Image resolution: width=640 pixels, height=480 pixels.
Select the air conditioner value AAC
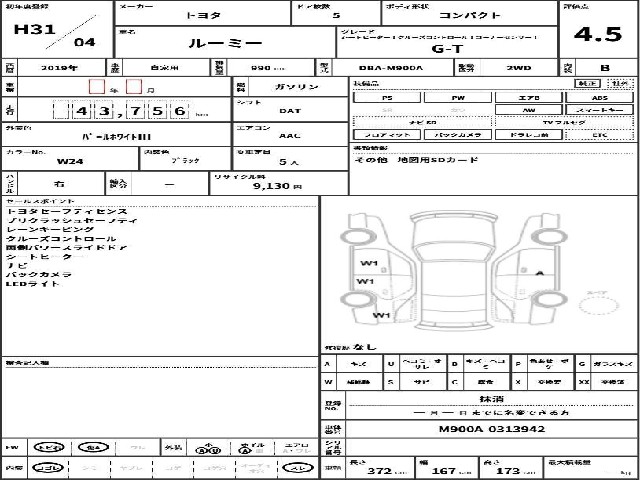click(290, 136)
